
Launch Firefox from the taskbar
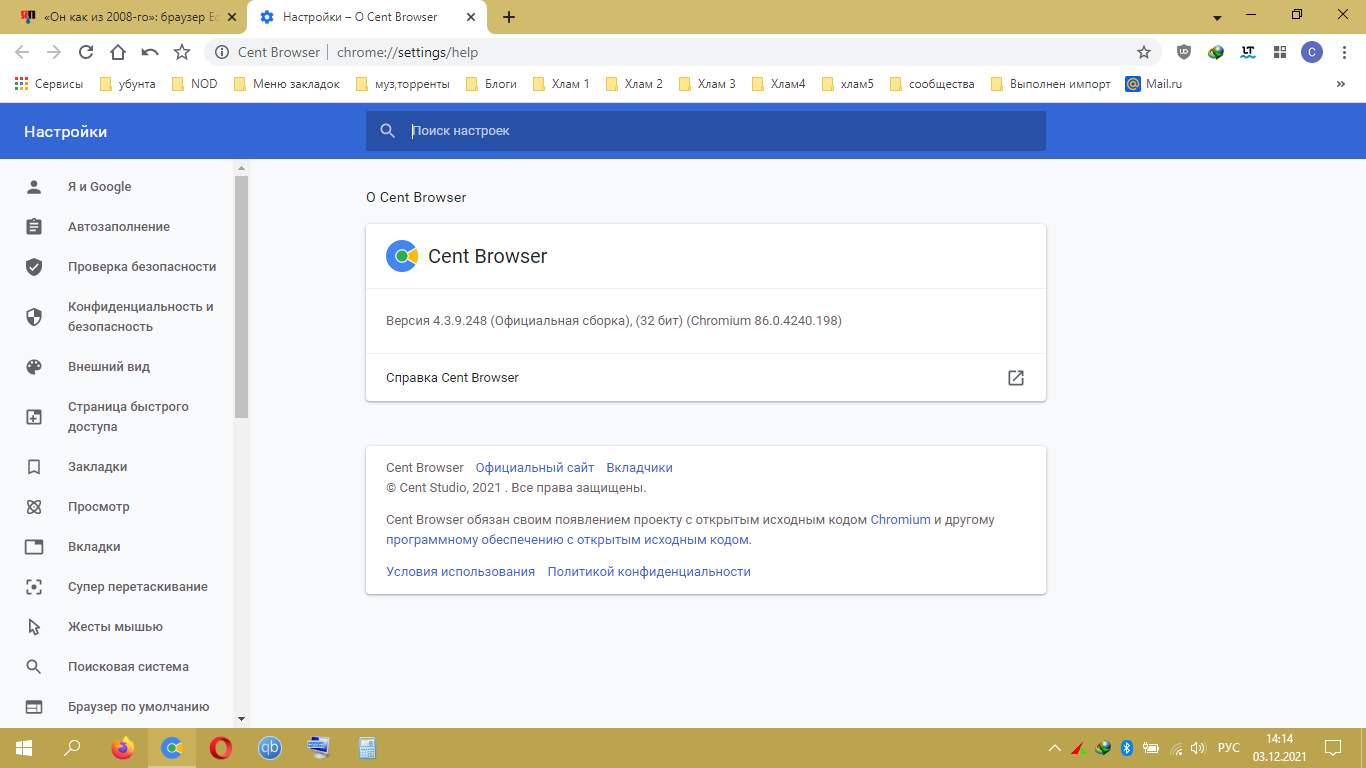click(x=123, y=748)
